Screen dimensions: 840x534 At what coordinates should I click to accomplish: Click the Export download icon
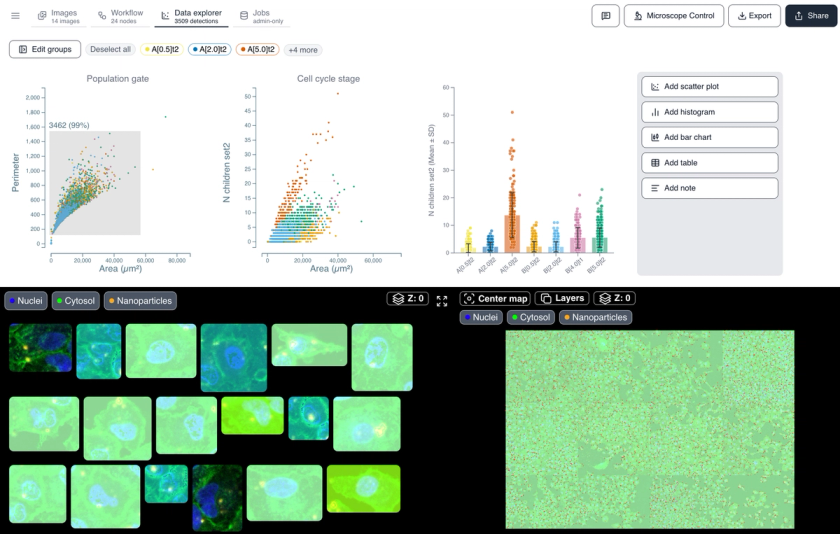pyautogui.click(x=742, y=16)
